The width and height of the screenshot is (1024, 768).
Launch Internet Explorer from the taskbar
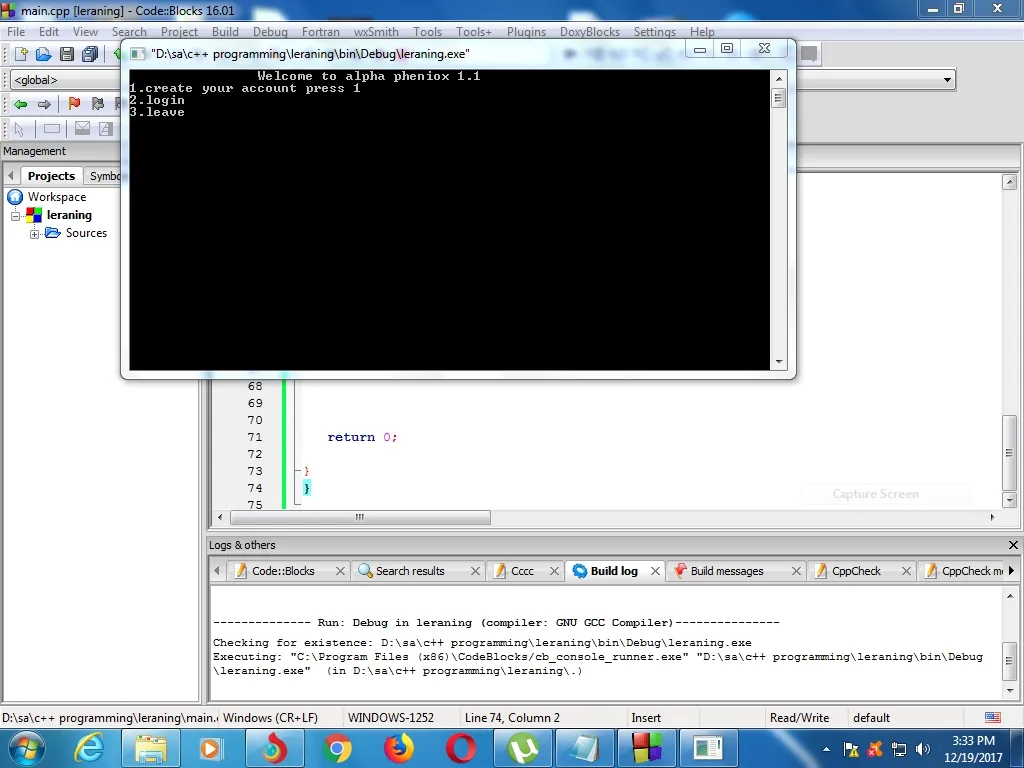tap(88, 748)
